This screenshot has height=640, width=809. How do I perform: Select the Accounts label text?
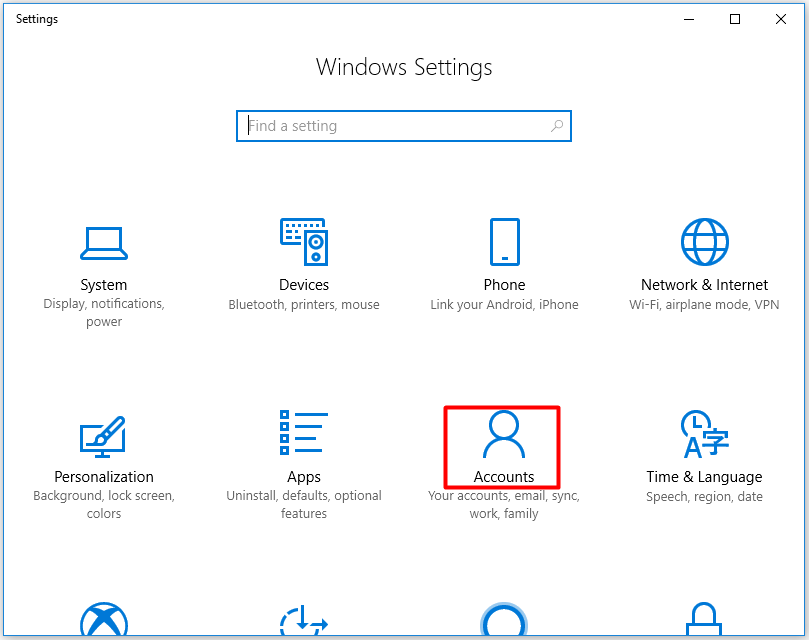point(502,477)
